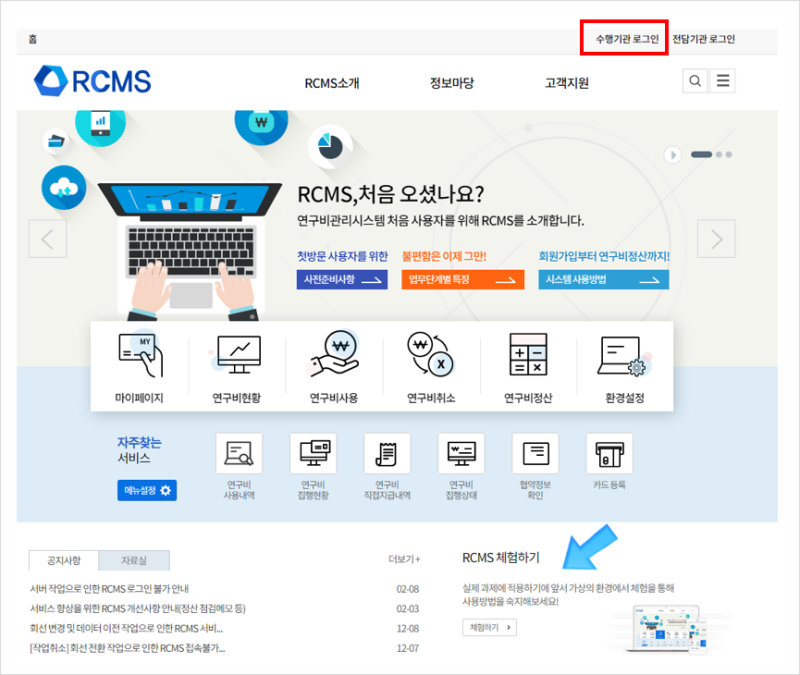Click the 수행기관 로그인 button
The height and width of the screenshot is (675, 800).
coord(623,38)
